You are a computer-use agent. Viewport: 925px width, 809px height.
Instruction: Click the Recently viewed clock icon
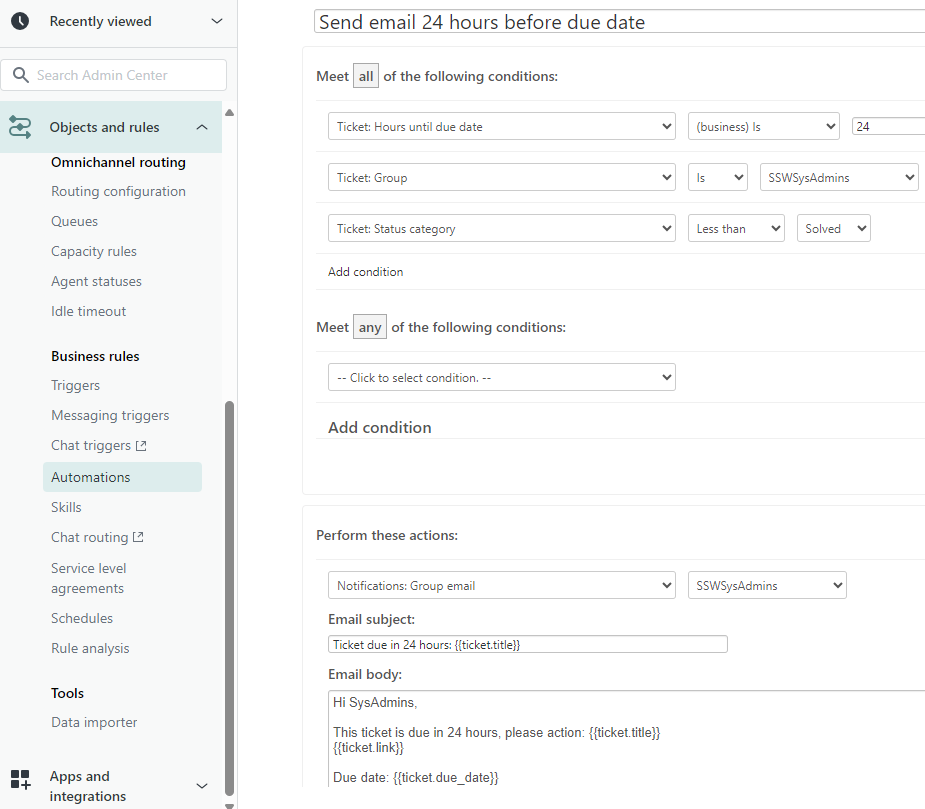point(20,21)
